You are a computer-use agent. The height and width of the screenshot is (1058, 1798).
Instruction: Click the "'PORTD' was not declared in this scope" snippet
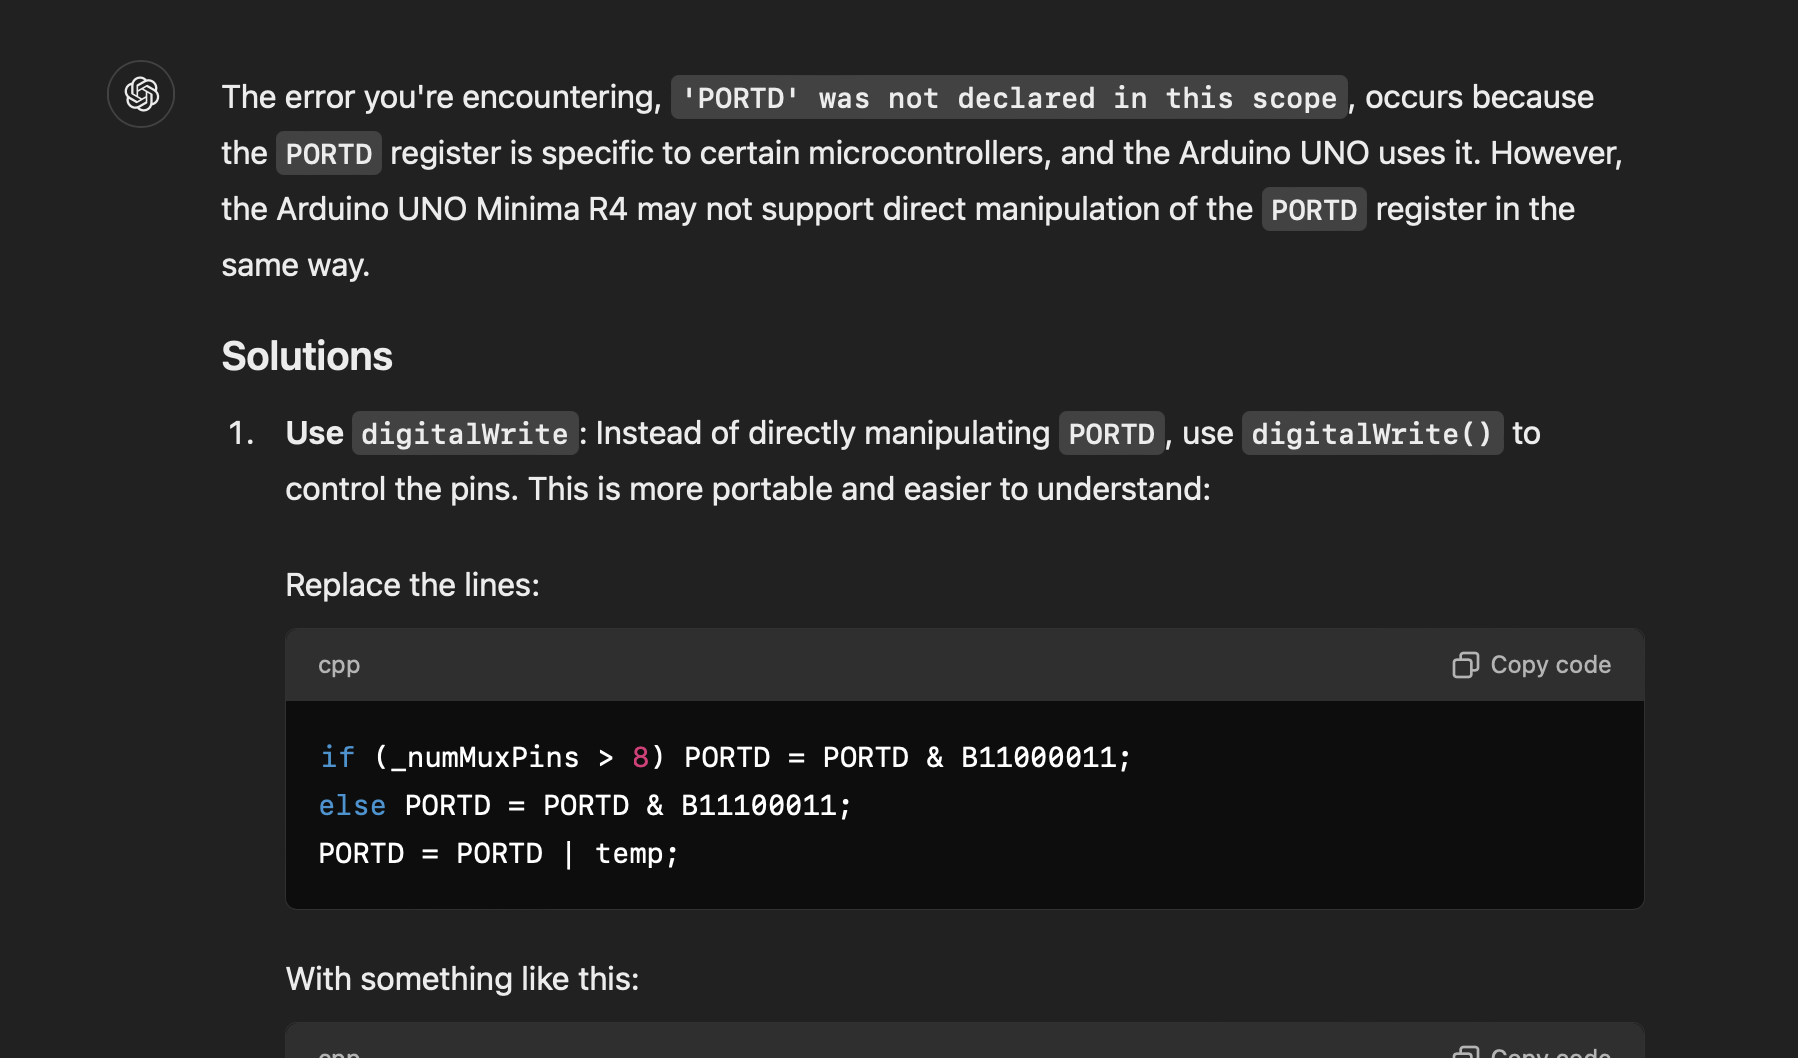tap(1008, 98)
